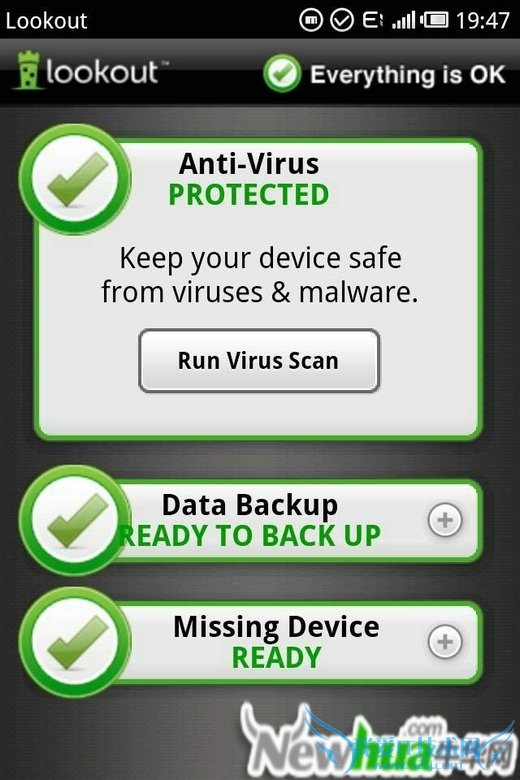The width and height of the screenshot is (520, 780).
Task: Tap the EDGE network indicator icon
Action: 373,20
